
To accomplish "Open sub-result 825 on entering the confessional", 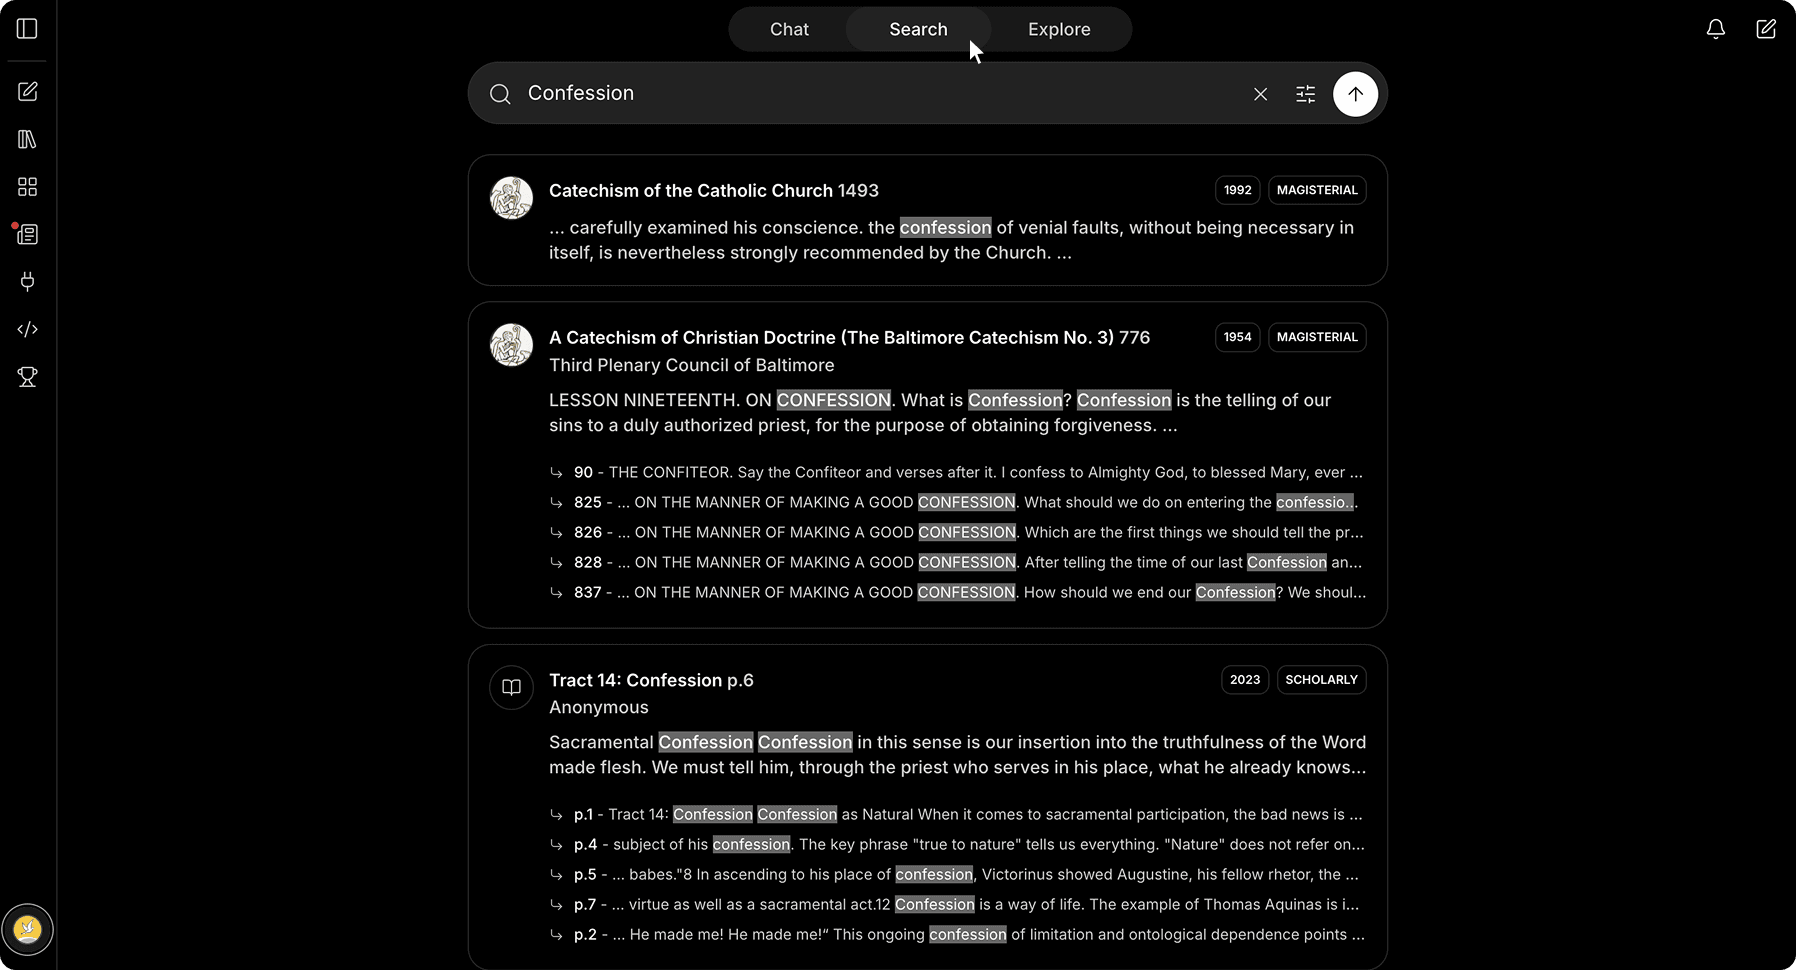I will (x=957, y=502).
